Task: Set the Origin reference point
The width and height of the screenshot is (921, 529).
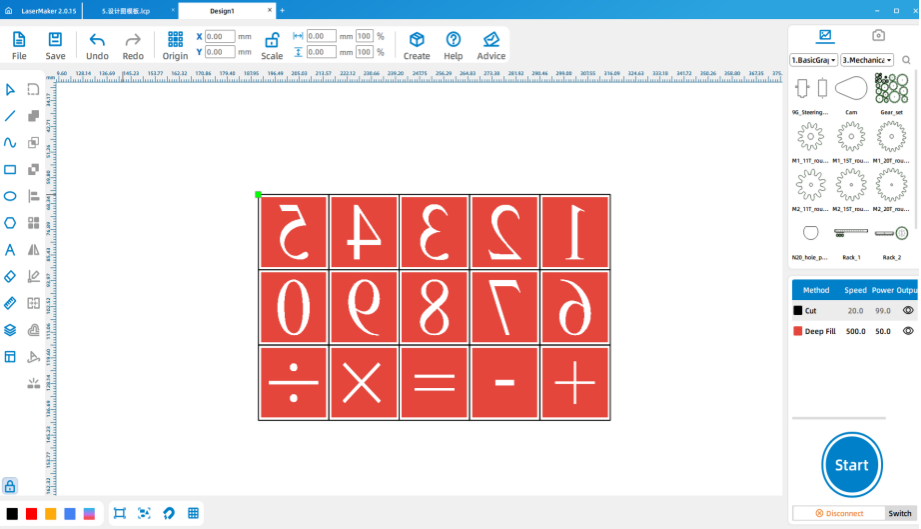Action: click(175, 46)
